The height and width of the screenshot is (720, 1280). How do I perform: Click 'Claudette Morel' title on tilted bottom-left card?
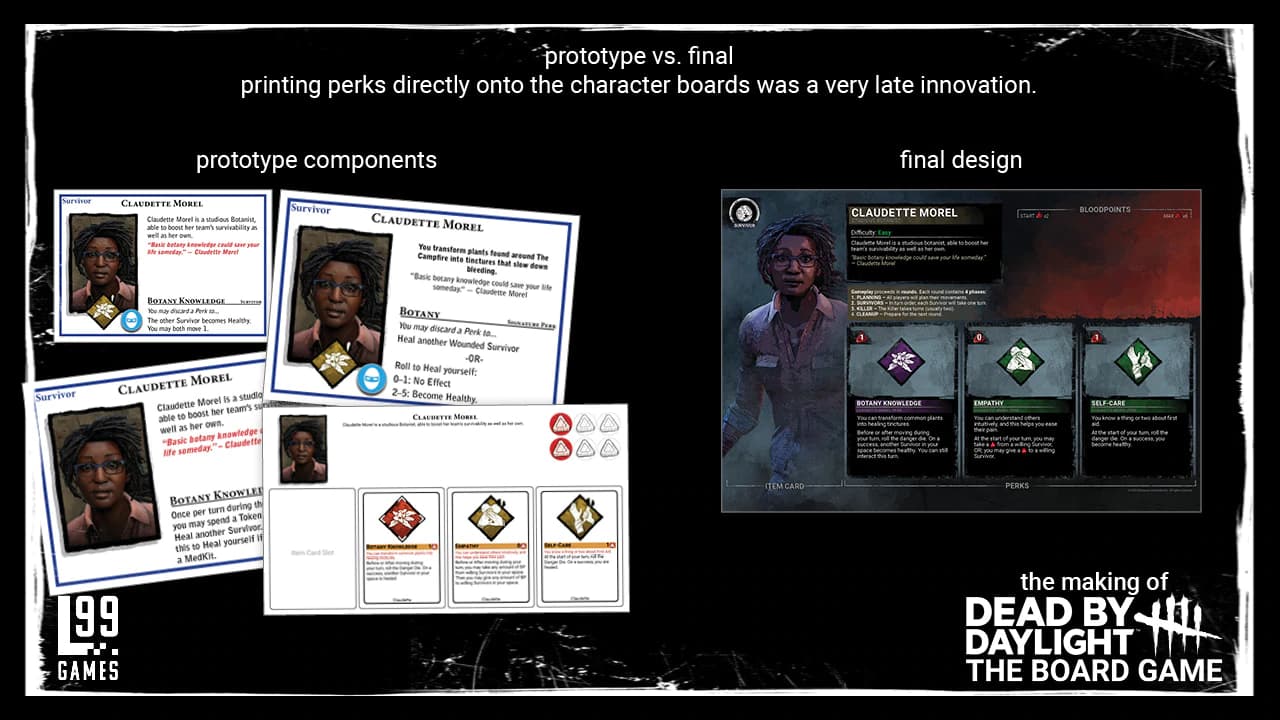coord(175,384)
